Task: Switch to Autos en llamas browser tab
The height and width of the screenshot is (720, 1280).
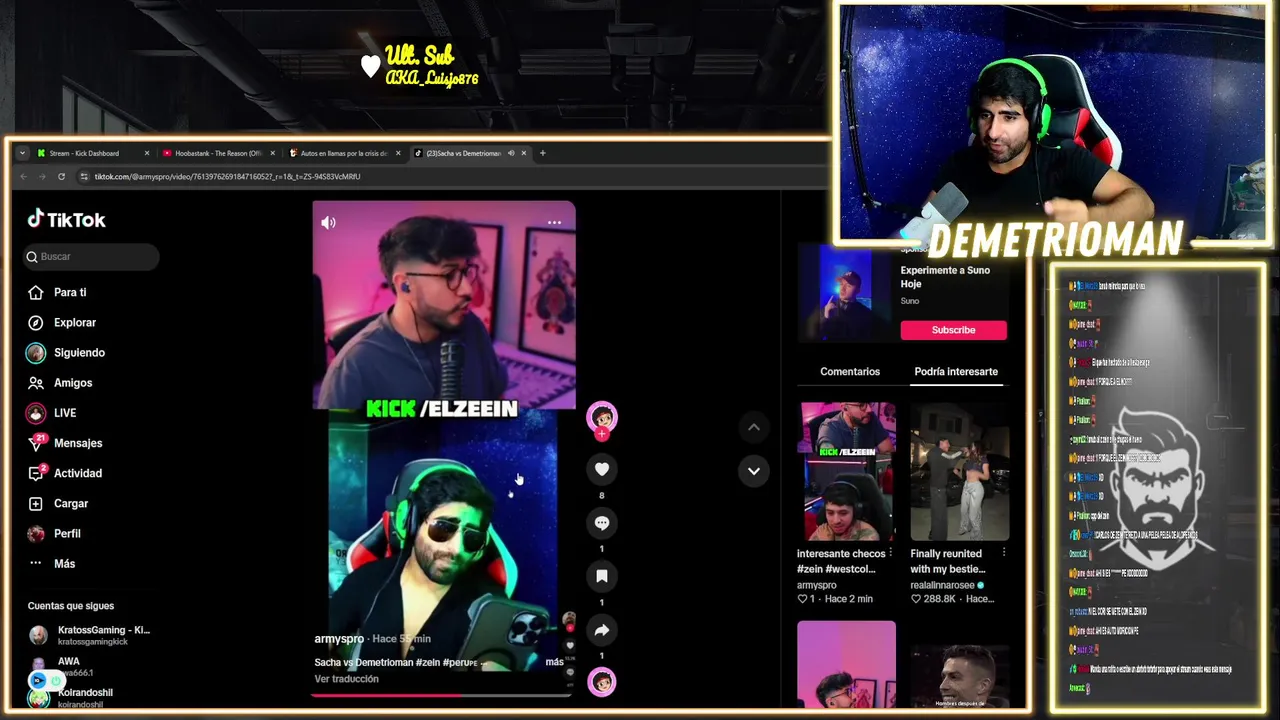Action: [343, 153]
